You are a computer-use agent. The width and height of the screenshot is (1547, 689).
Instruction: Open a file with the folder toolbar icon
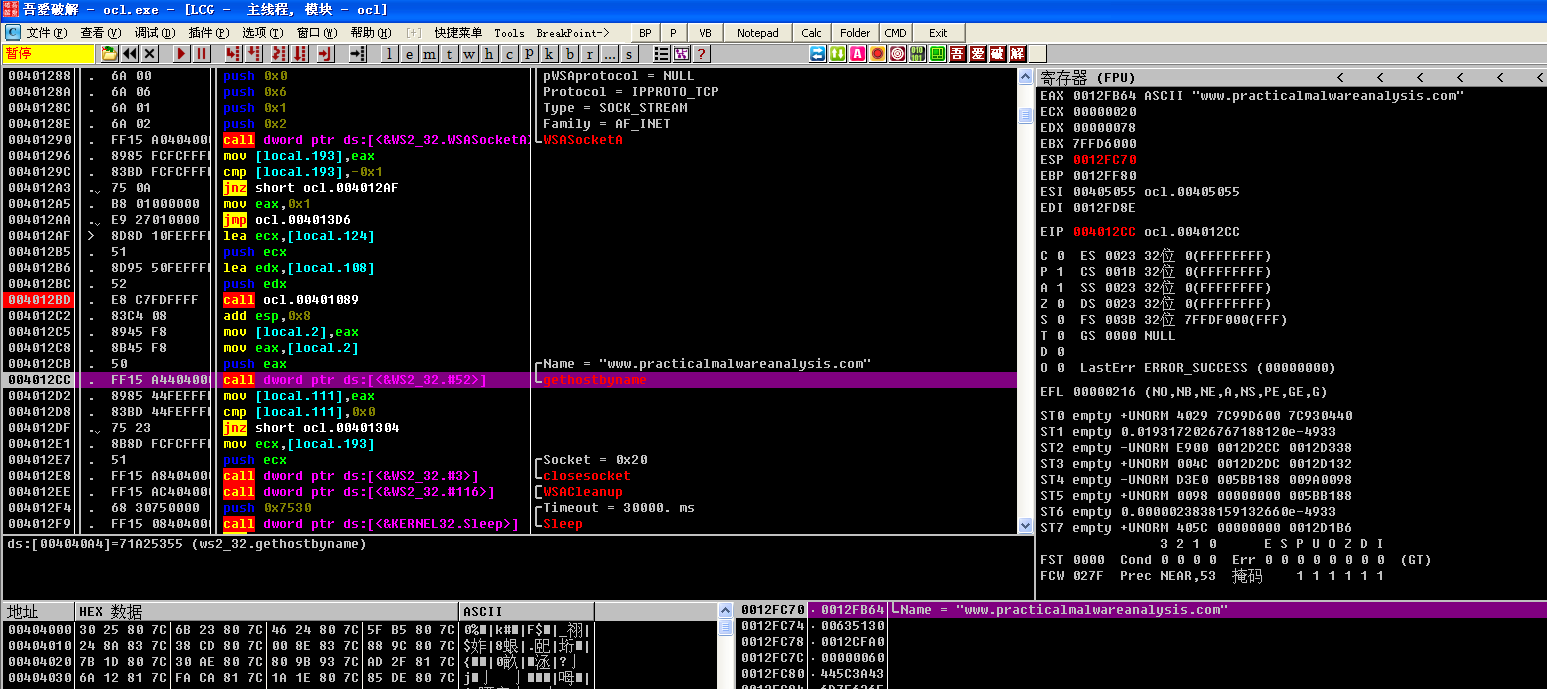click(108, 54)
